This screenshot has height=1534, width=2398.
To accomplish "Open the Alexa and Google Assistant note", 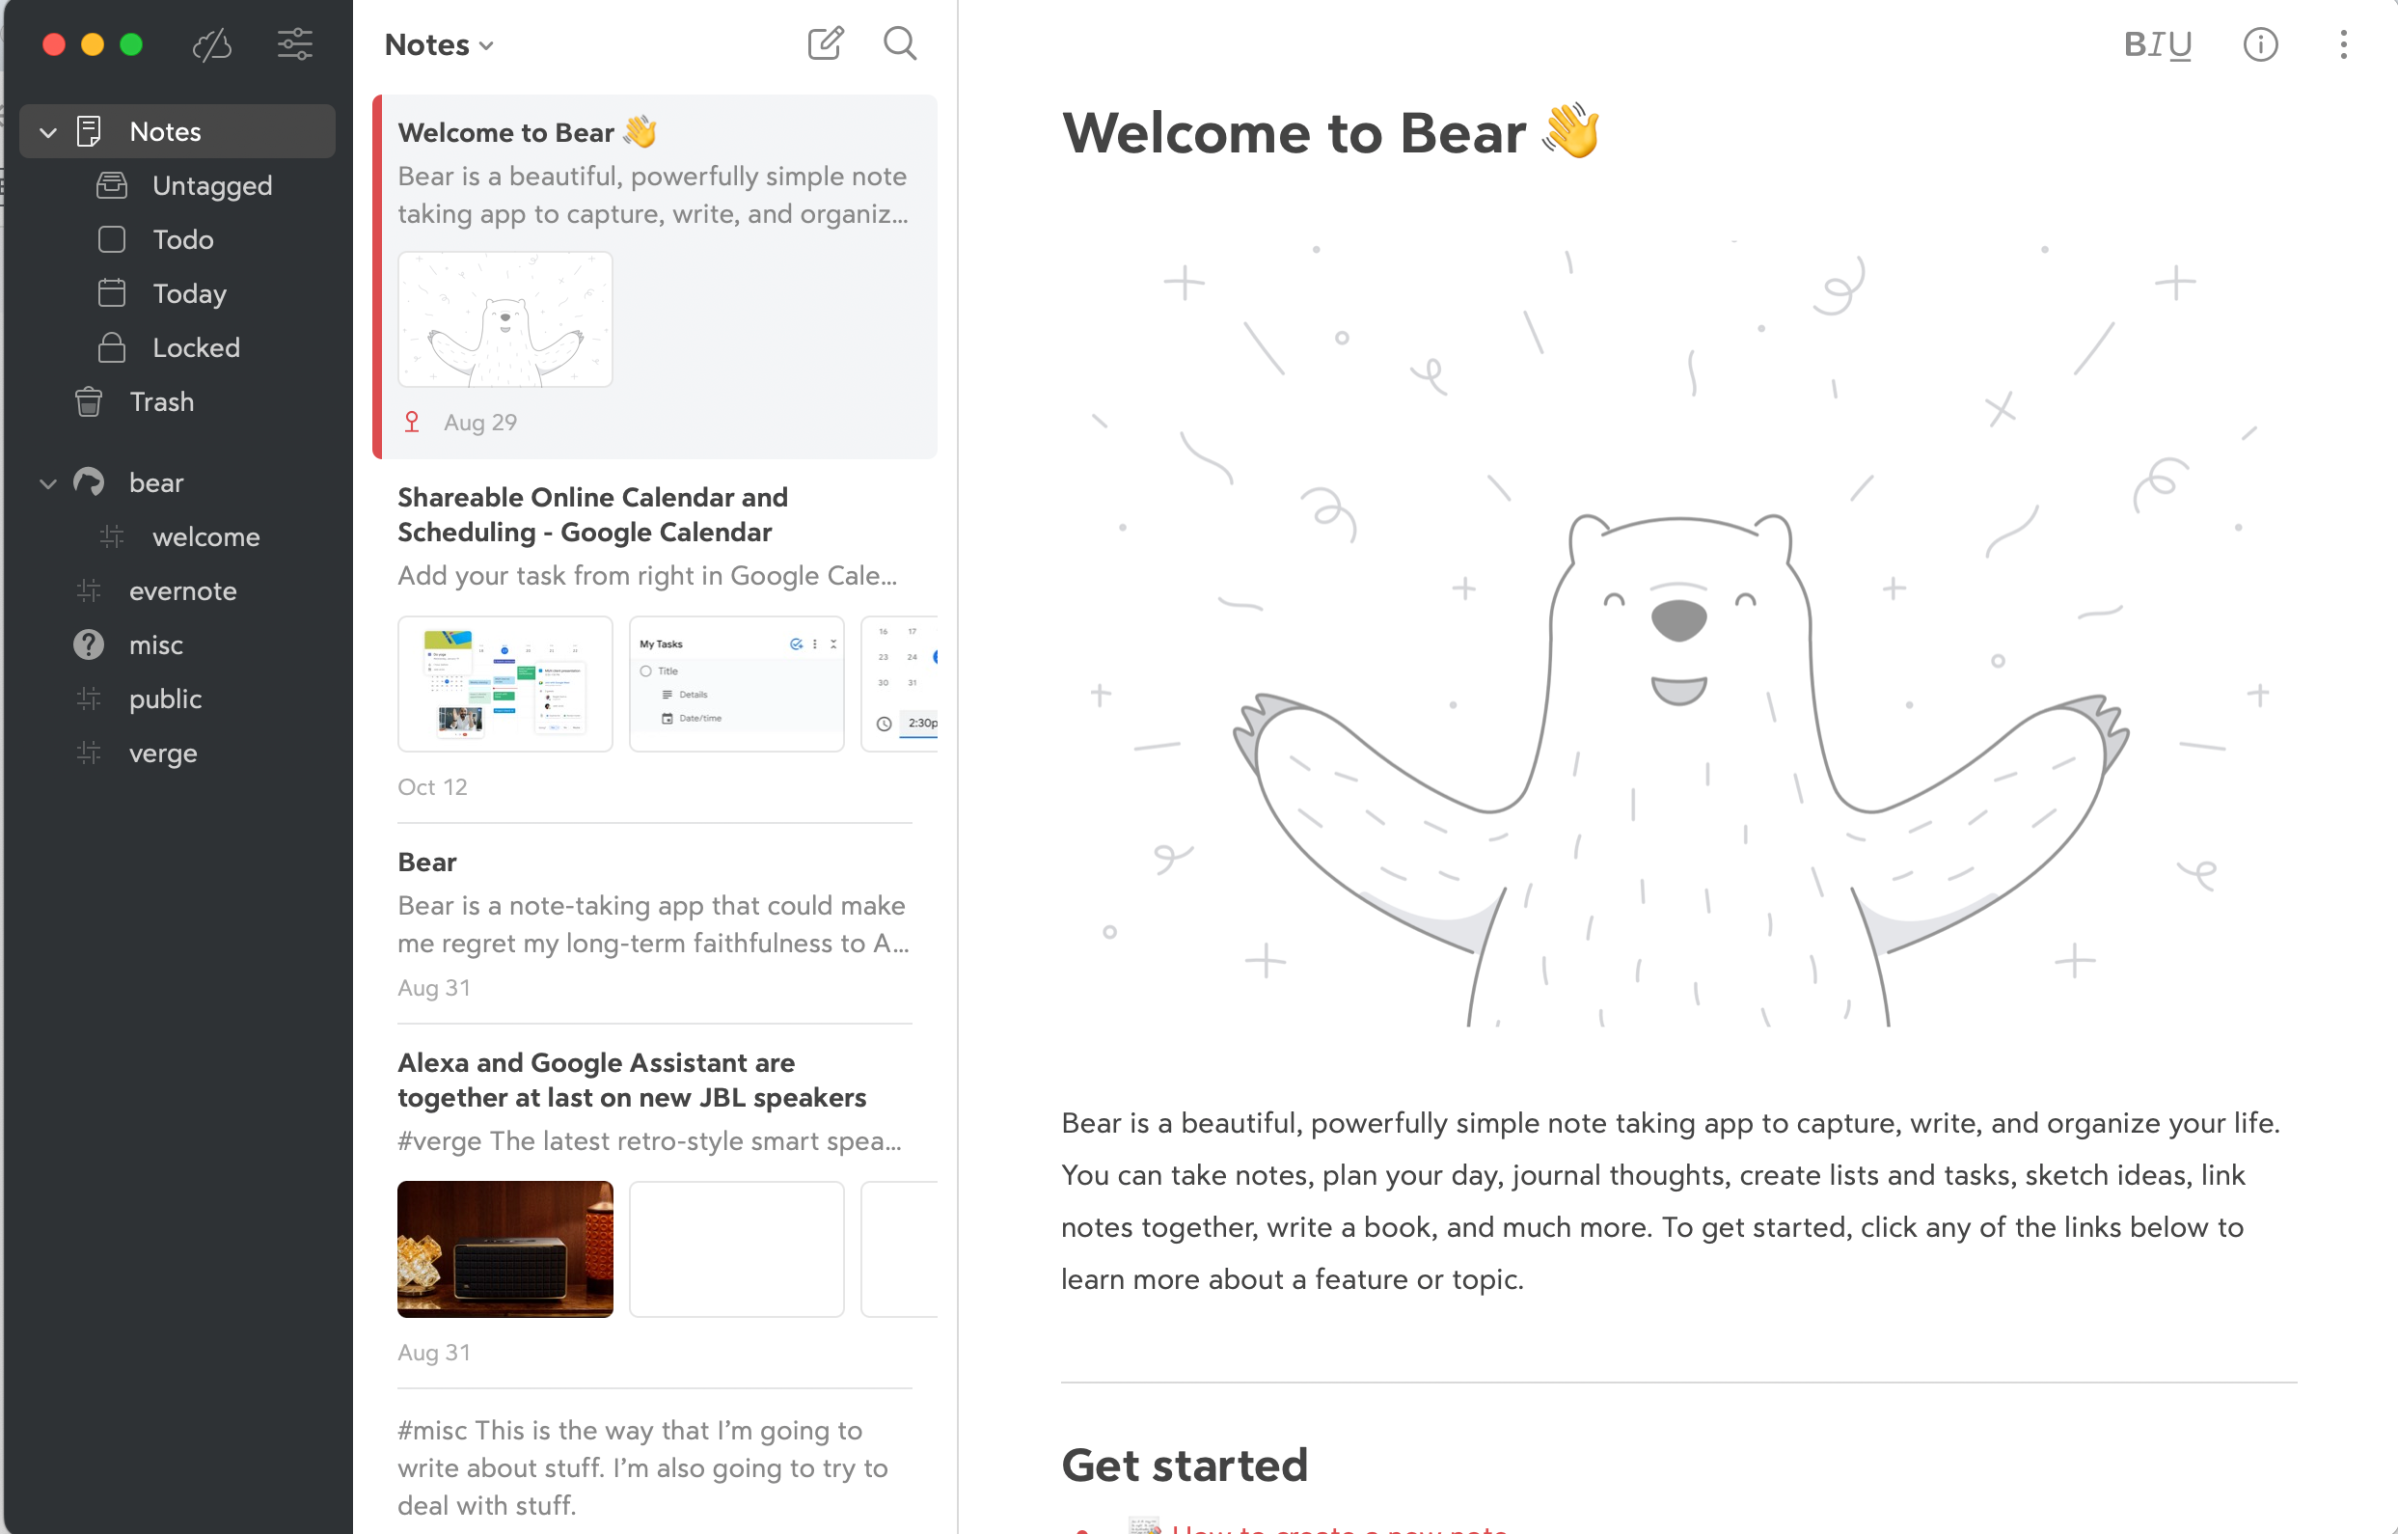I will click(656, 1205).
